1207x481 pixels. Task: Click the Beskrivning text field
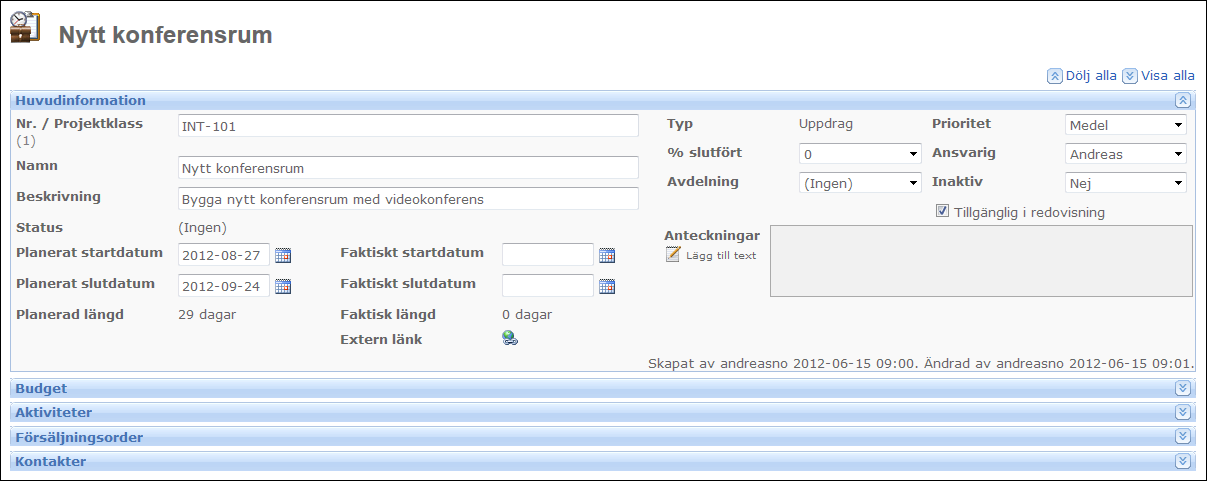pos(408,199)
